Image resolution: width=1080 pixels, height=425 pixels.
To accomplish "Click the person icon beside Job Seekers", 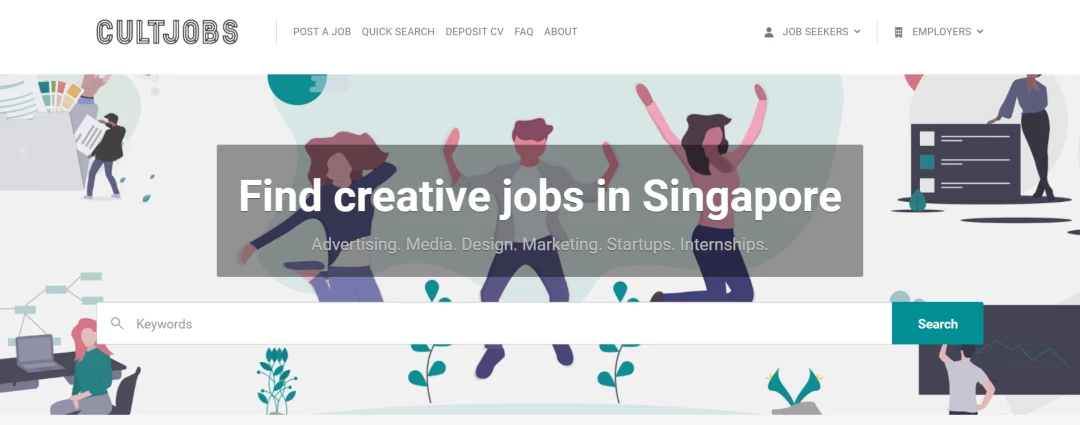I will click(769, 32).
